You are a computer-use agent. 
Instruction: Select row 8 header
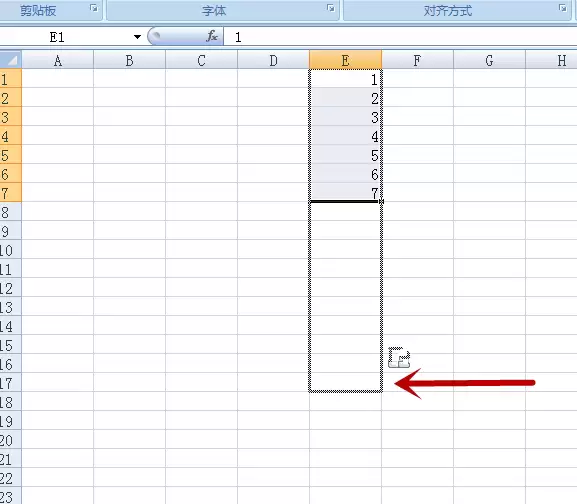(10, 212)
